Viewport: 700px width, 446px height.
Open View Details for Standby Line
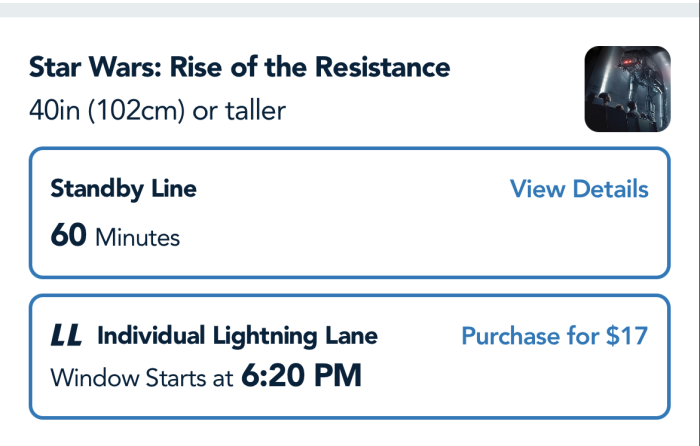pyautogui.click(x=579, y=190)
